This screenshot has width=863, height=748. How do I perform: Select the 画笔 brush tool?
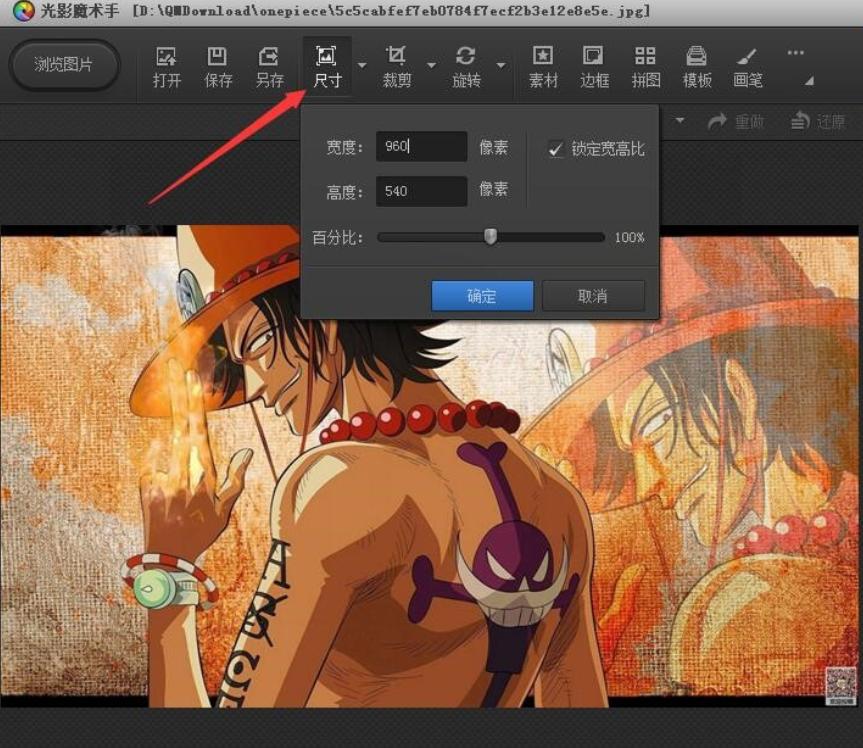point(747,67)
